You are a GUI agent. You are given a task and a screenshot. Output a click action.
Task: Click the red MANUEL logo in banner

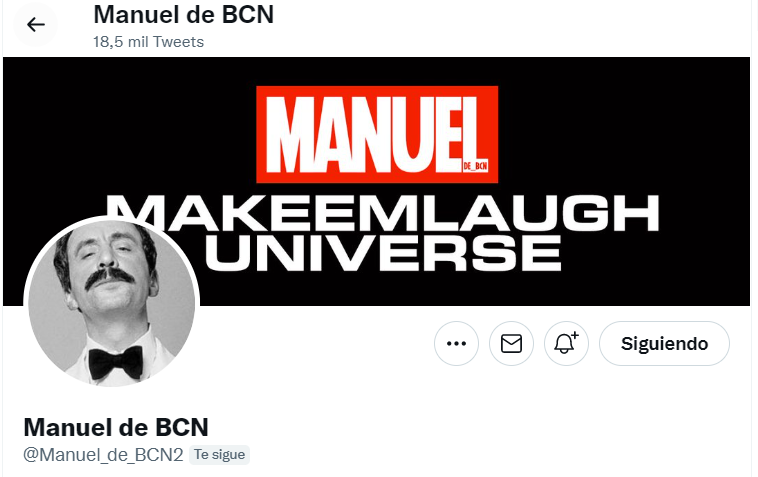pos(377,134)
